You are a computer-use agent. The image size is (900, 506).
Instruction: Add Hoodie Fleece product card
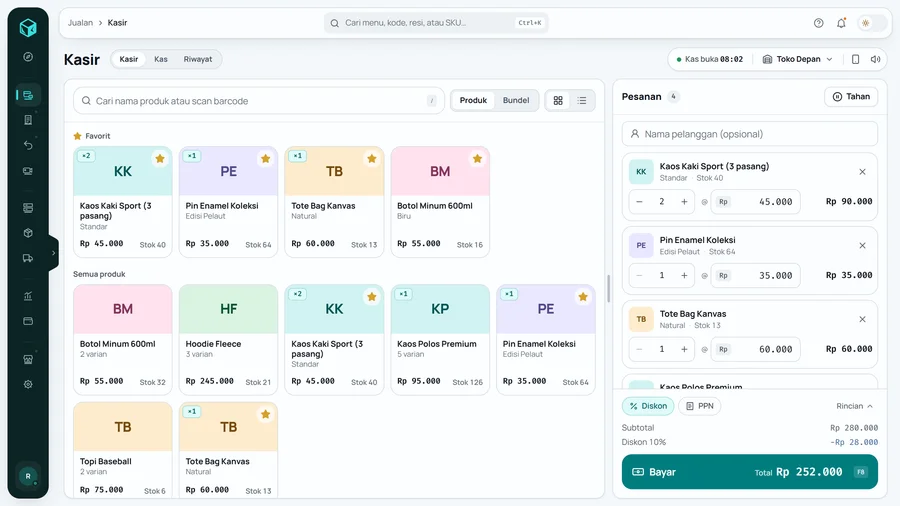[228, 340]
